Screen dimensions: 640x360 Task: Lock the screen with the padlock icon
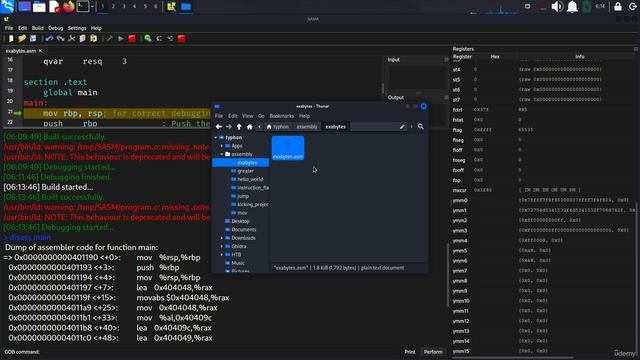pos(618,7)
